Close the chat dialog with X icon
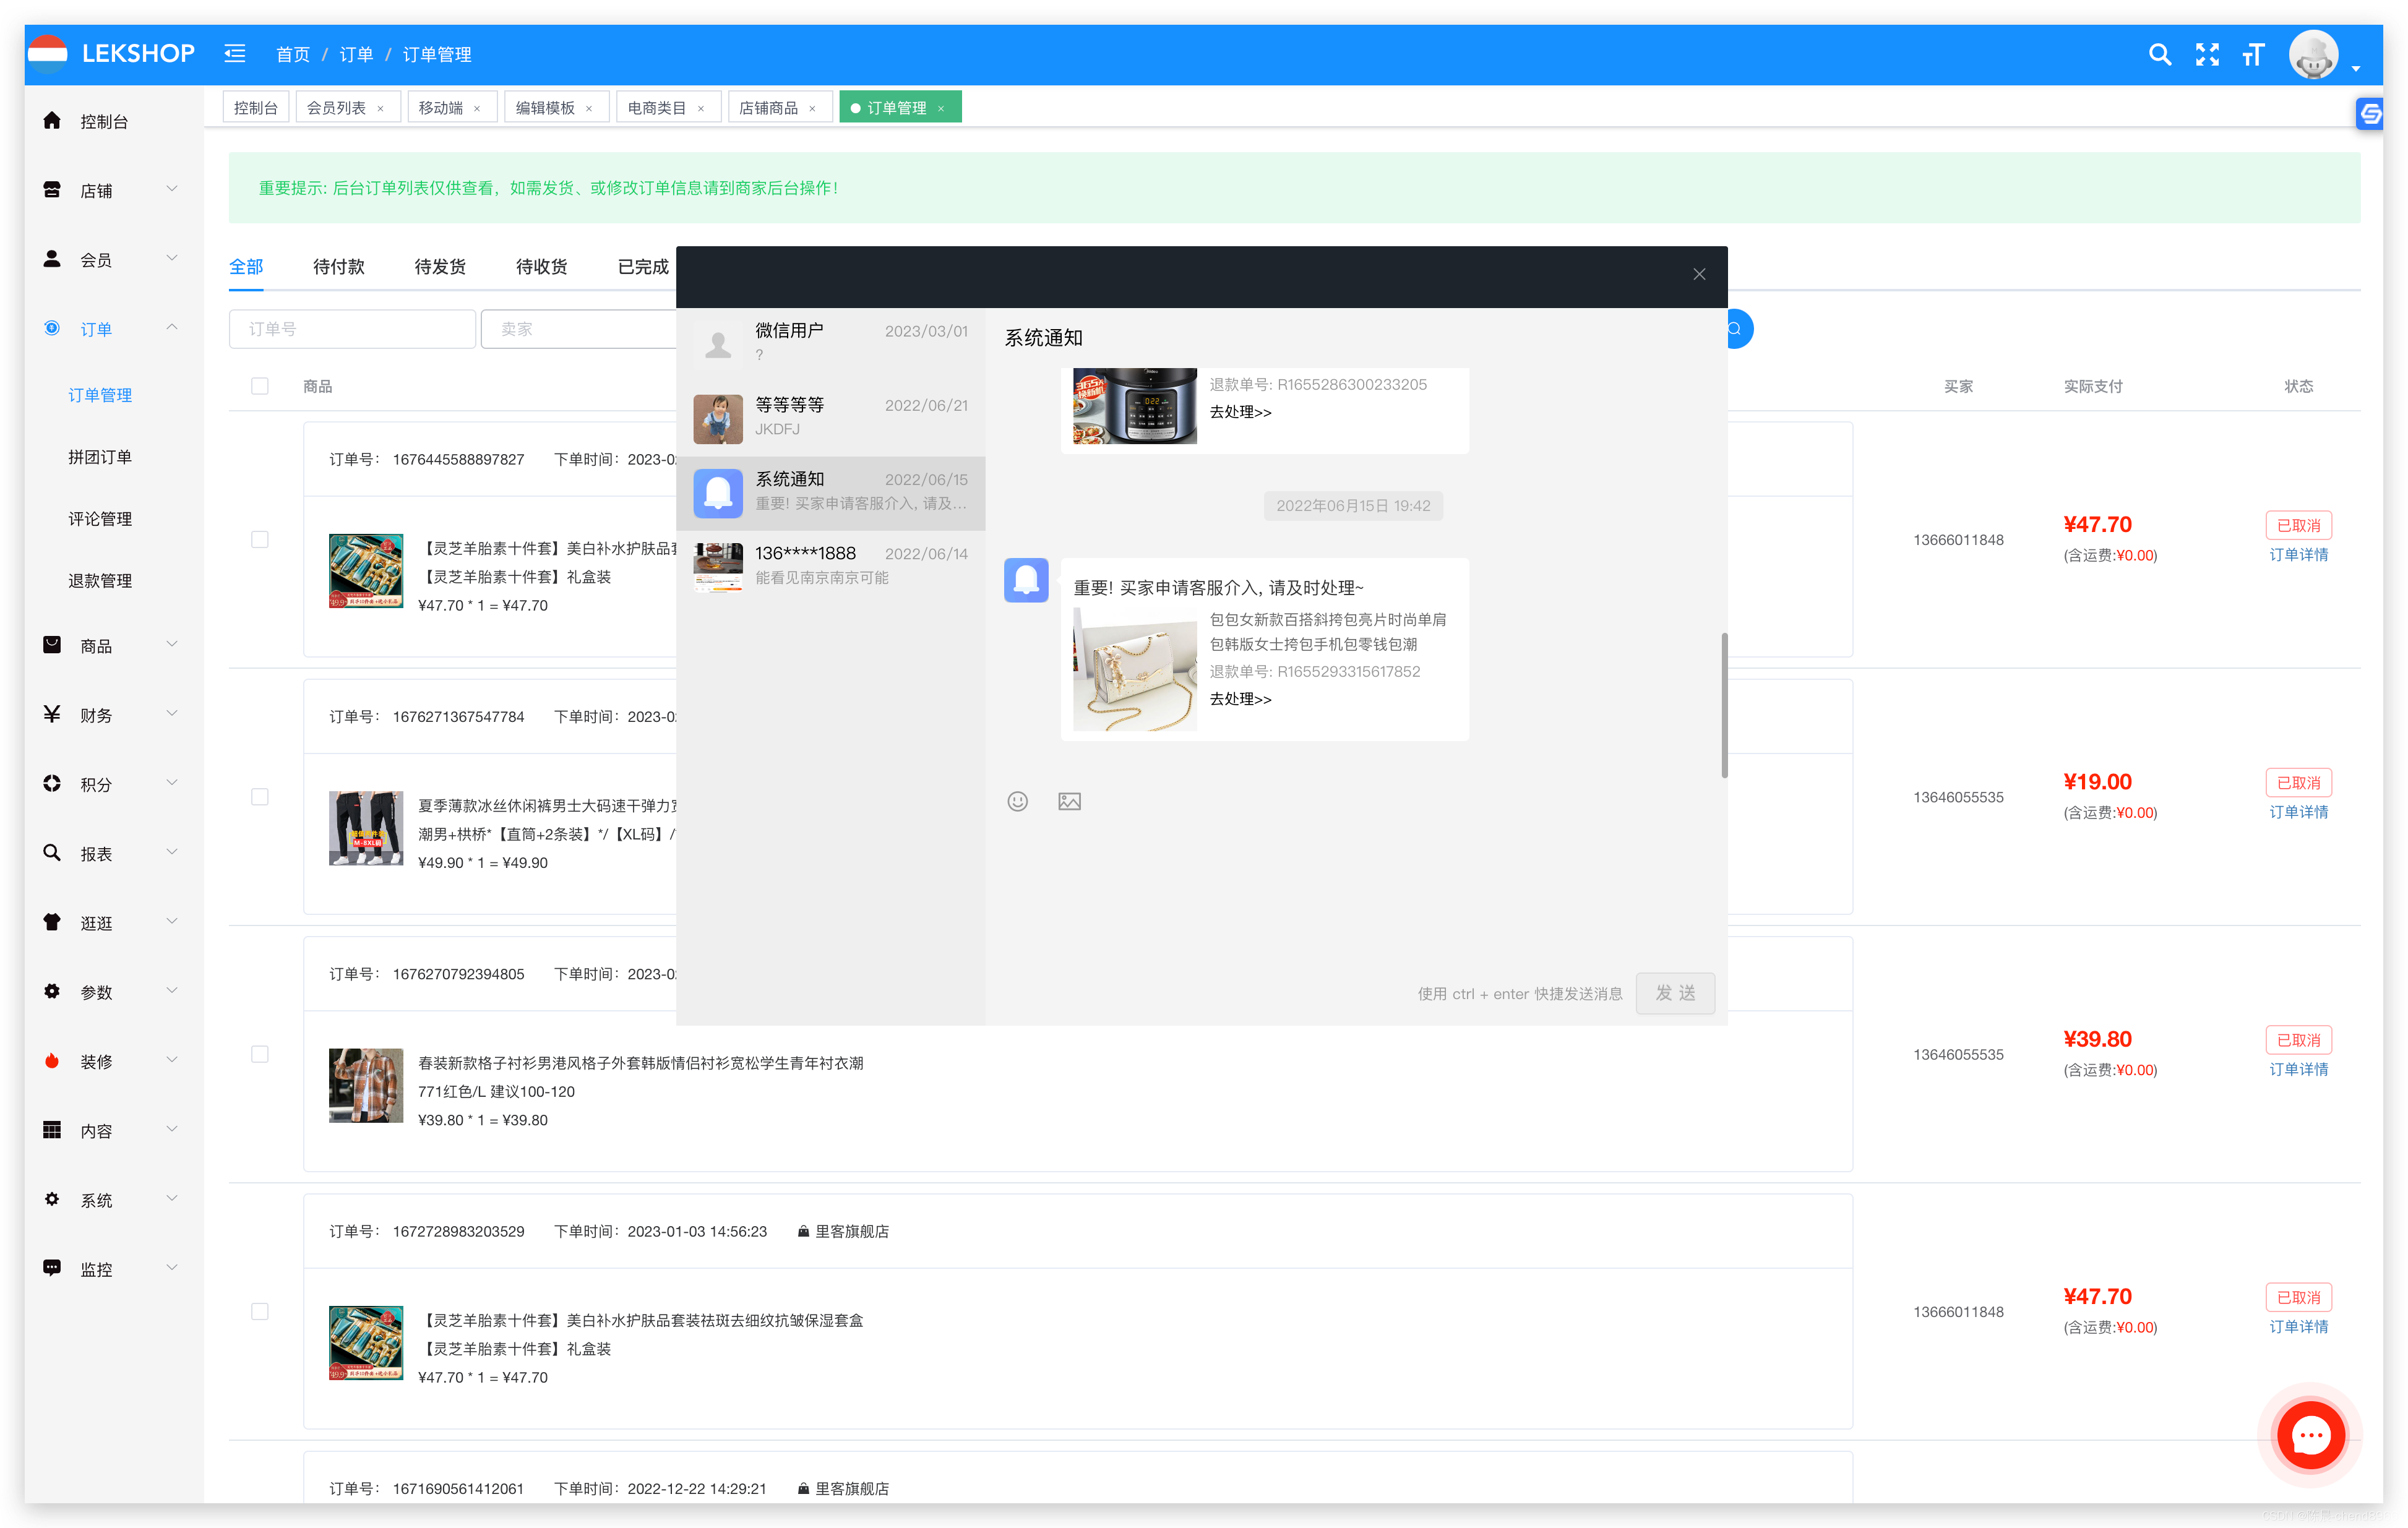Image resolution: width=2408 pixels, height=1528 pixels. pos(1698,274)
